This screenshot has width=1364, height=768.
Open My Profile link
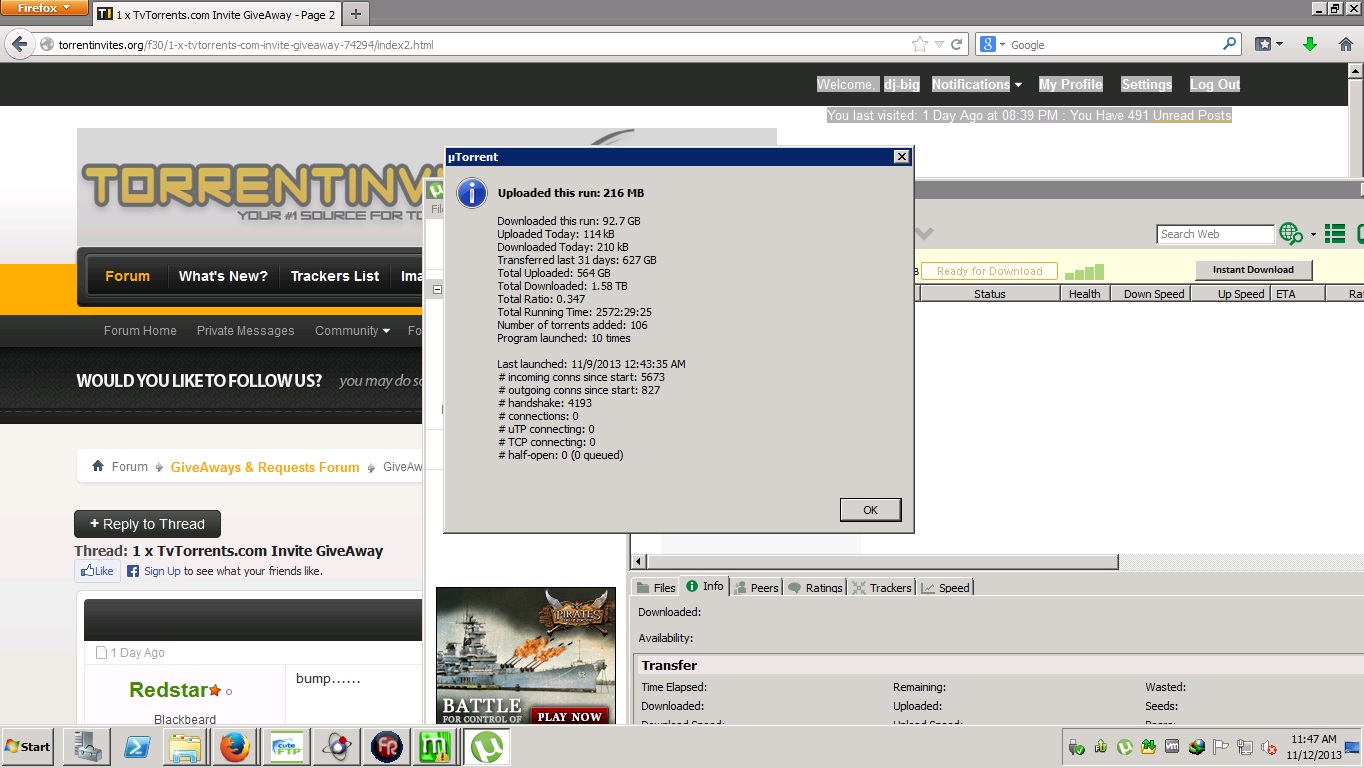click(1070, 84)
